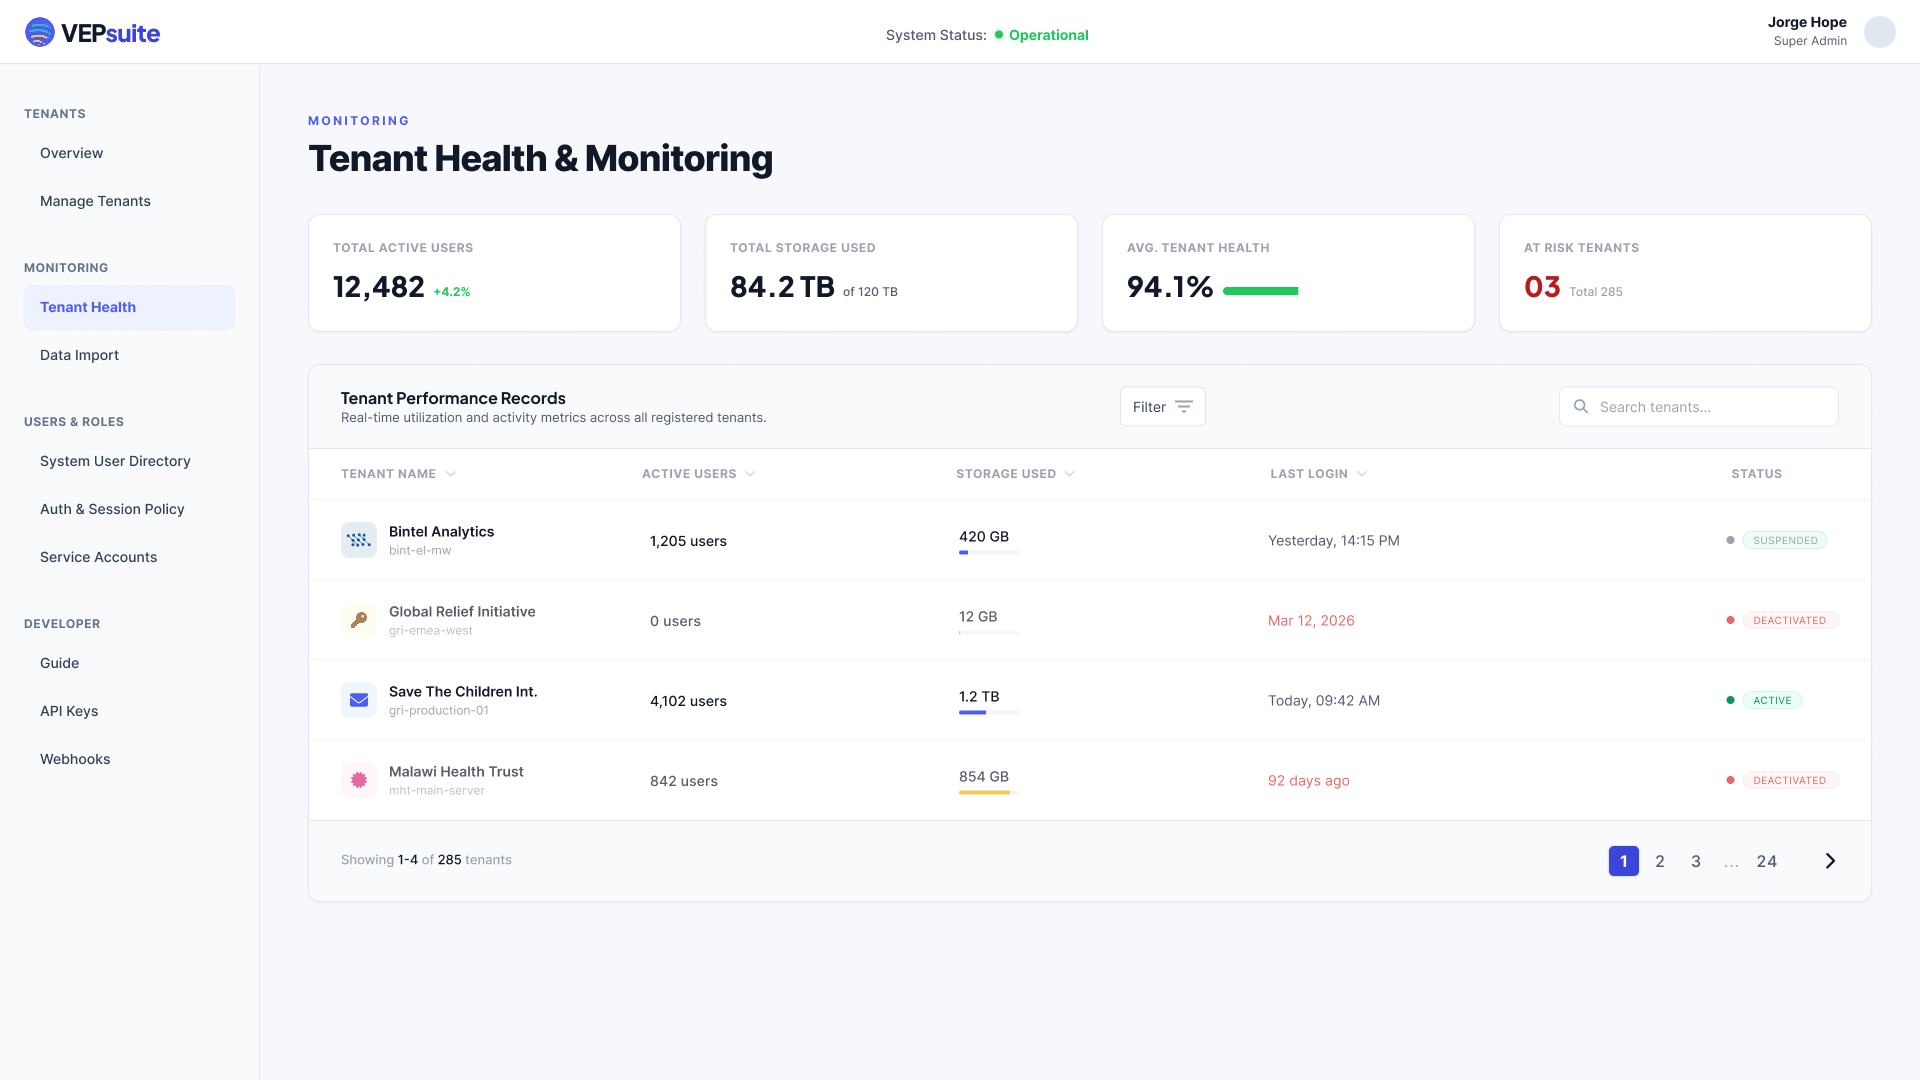Click Malawi Health Trust storage bar

point(989,793)
